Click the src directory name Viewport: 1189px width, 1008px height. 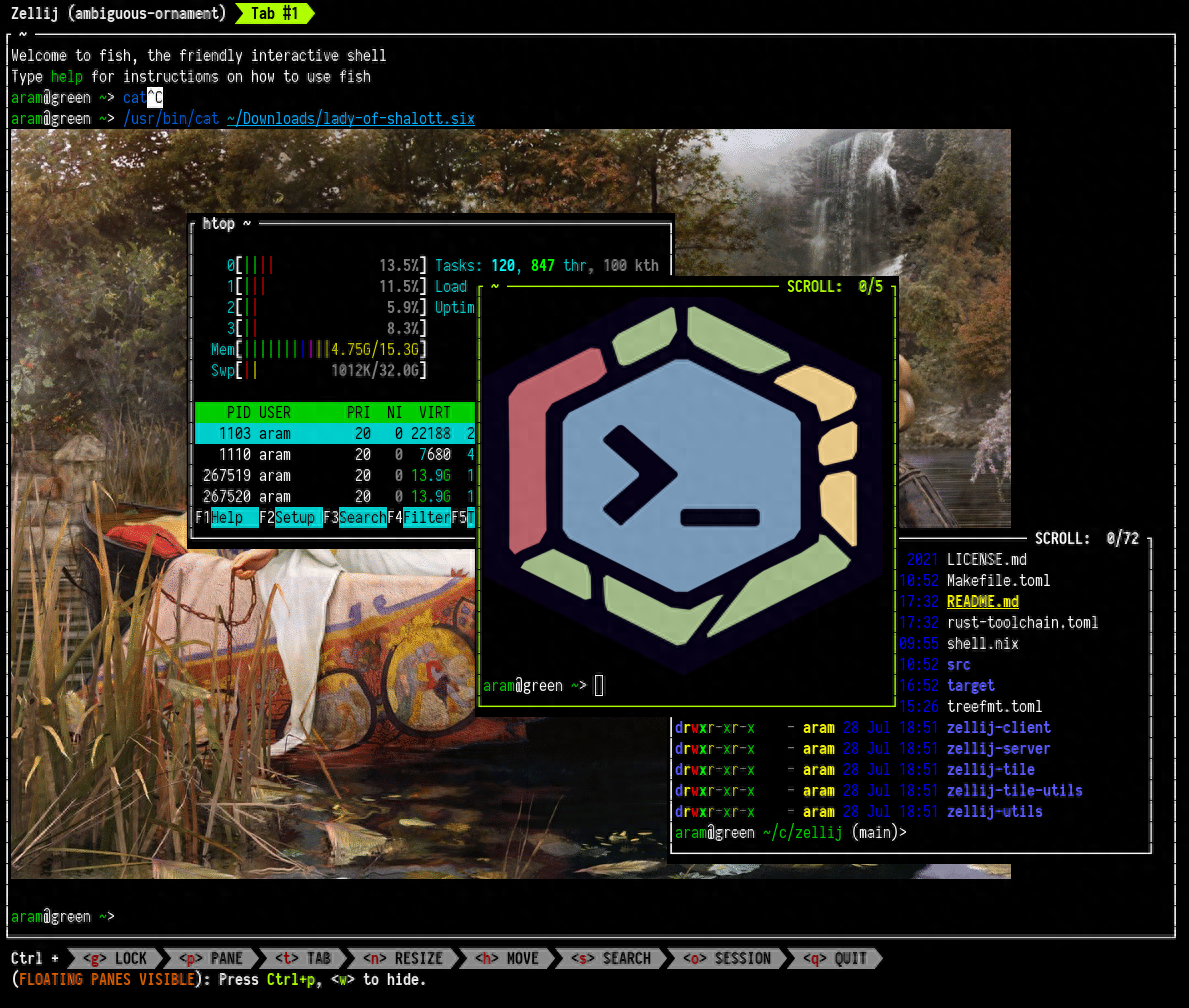(x=958, y=665)
